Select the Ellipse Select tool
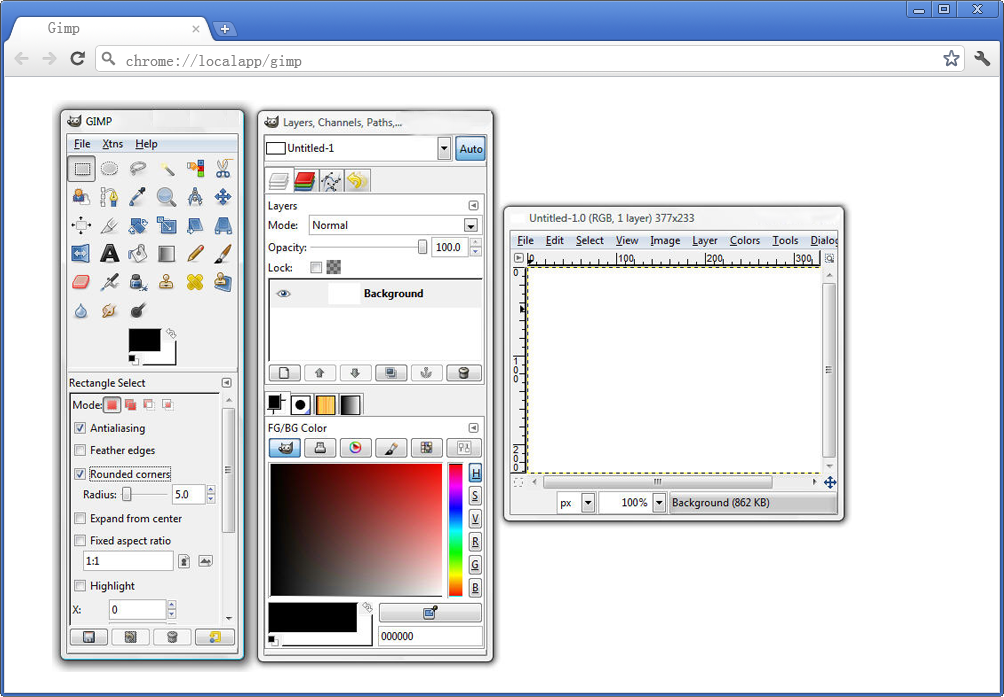This screenshot has height=697, width=1004. click(x=109, y=169)
